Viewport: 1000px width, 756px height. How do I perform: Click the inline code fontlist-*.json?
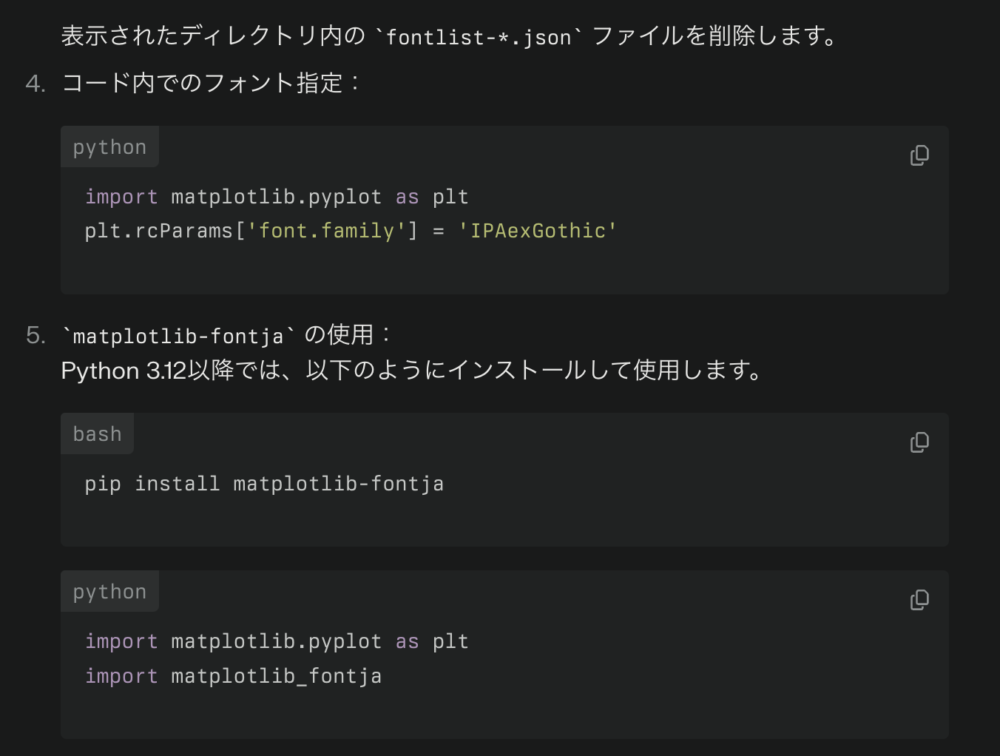[x=478, y=39]
